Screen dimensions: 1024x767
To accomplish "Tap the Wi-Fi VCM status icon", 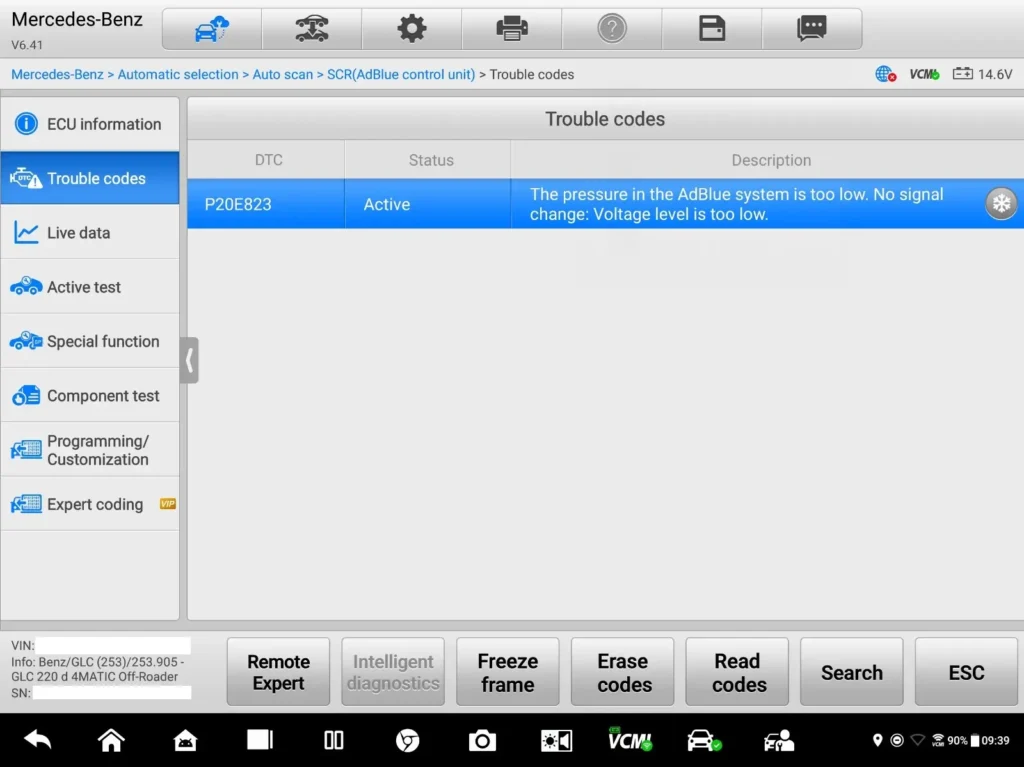I will (x=938, y=740).
